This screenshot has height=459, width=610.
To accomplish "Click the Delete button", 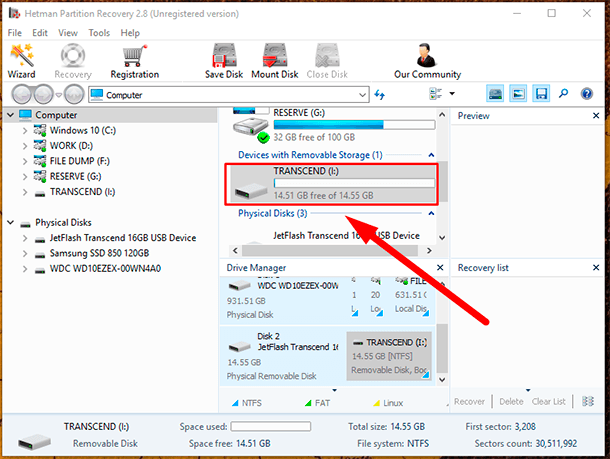I will coord(511,401).
